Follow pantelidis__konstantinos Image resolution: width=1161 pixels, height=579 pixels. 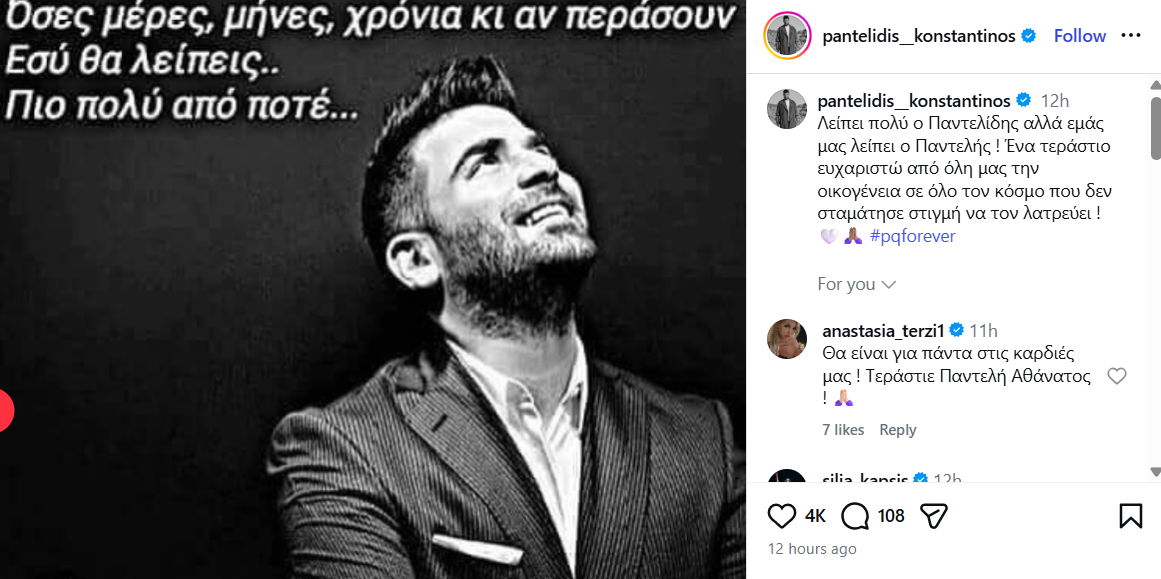1079,36
